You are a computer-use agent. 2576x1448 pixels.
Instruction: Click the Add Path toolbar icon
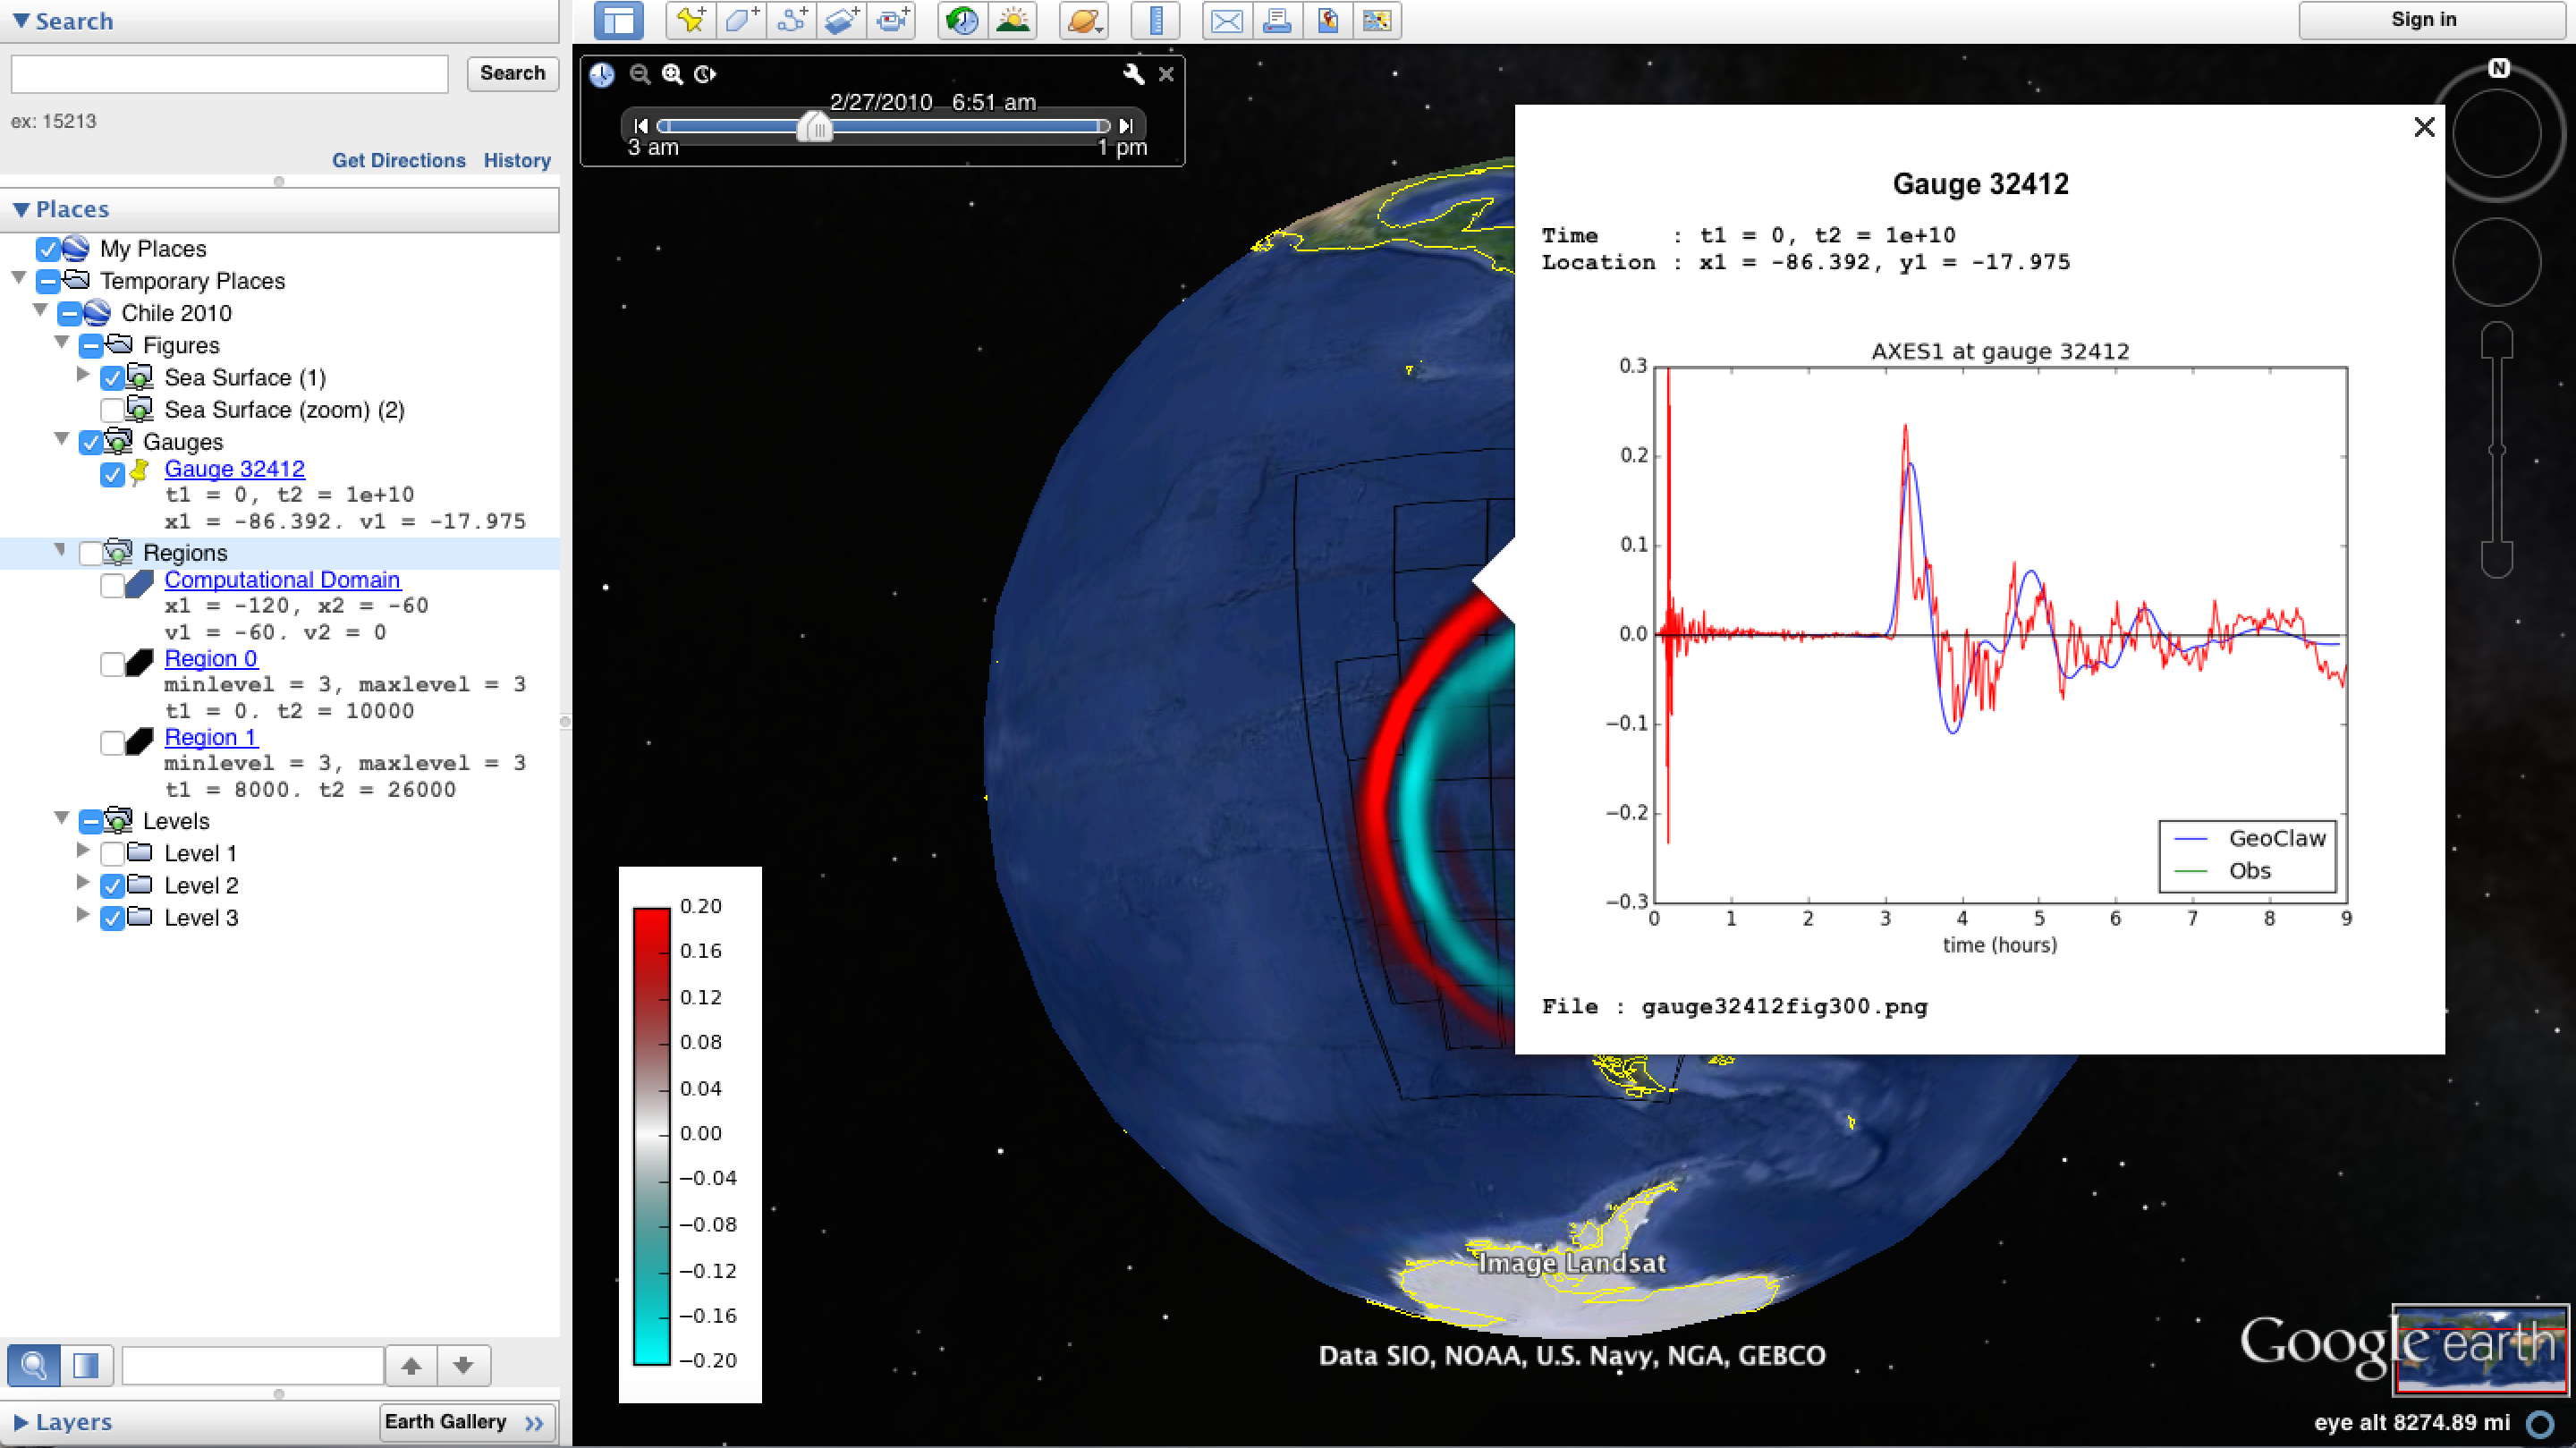tap(792, 20)
